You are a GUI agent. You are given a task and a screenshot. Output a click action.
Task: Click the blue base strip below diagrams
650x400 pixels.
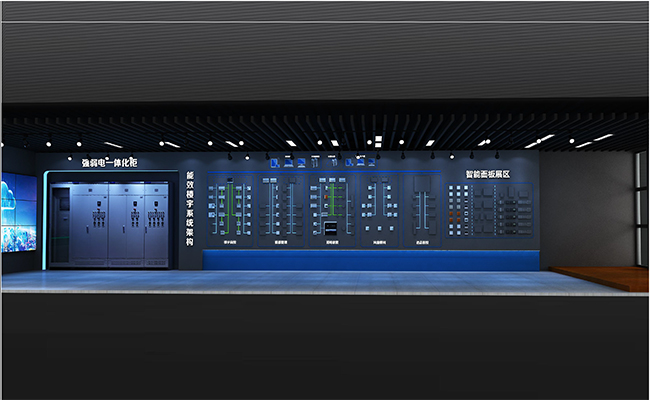tap(370, 260)
